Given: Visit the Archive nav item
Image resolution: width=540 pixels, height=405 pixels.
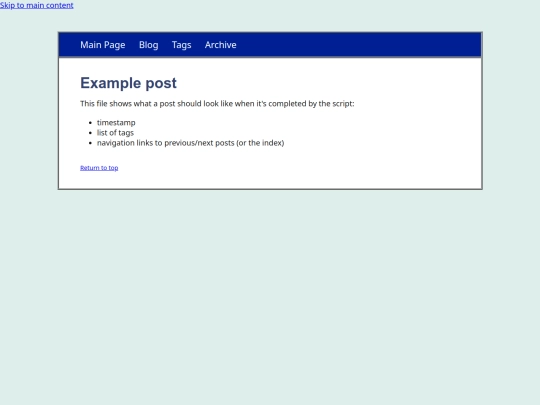Looking at the screenshot, I should [220, 45].
